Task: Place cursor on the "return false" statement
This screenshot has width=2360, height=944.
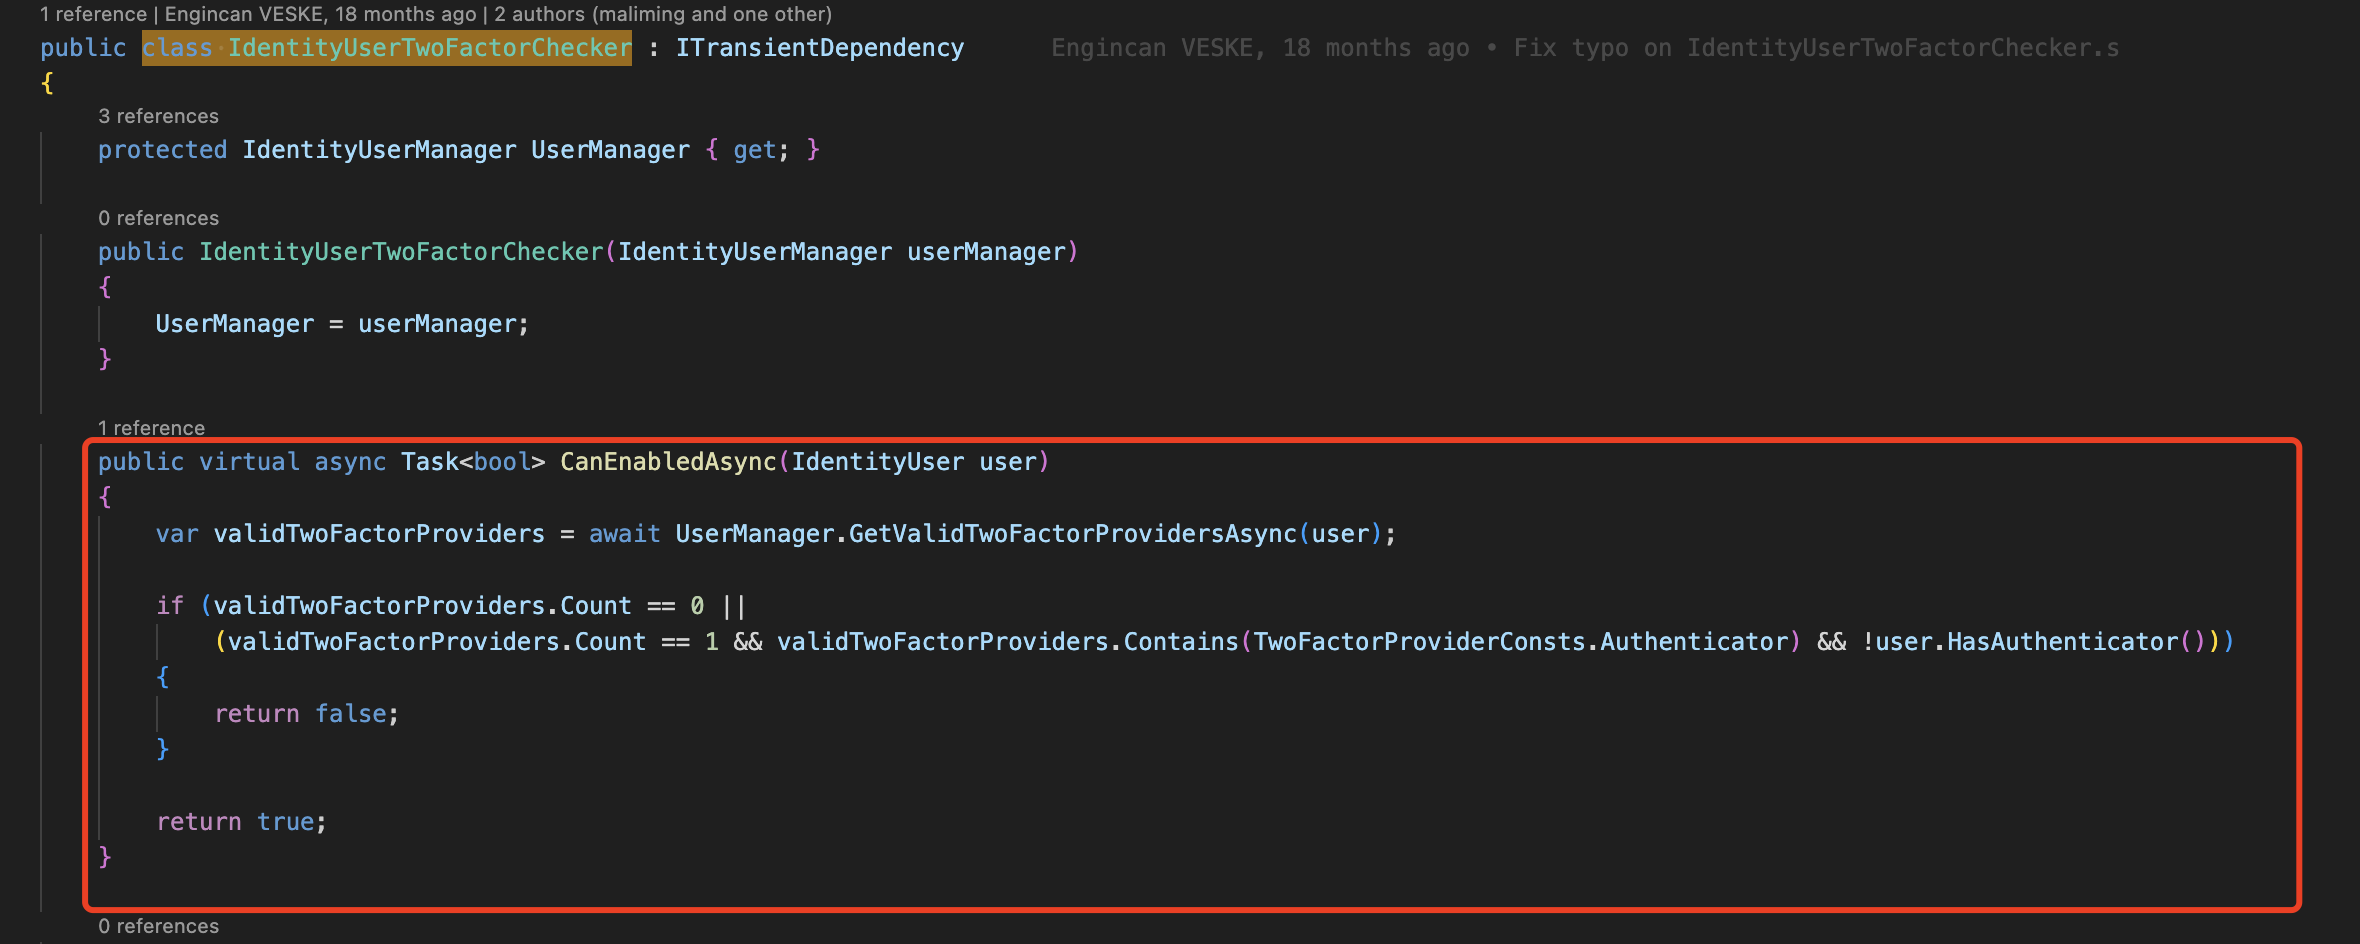Action: 306,714
